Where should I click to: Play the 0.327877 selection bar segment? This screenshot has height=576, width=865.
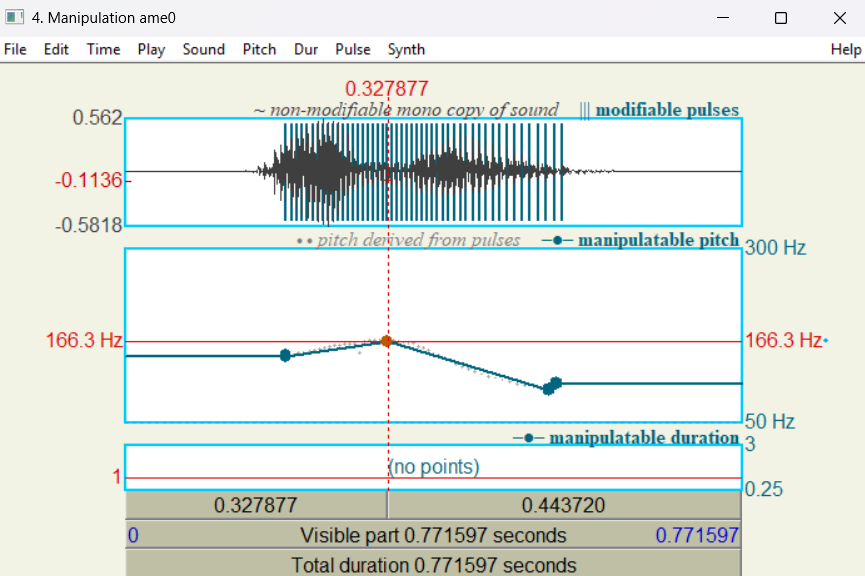point(256,505)
